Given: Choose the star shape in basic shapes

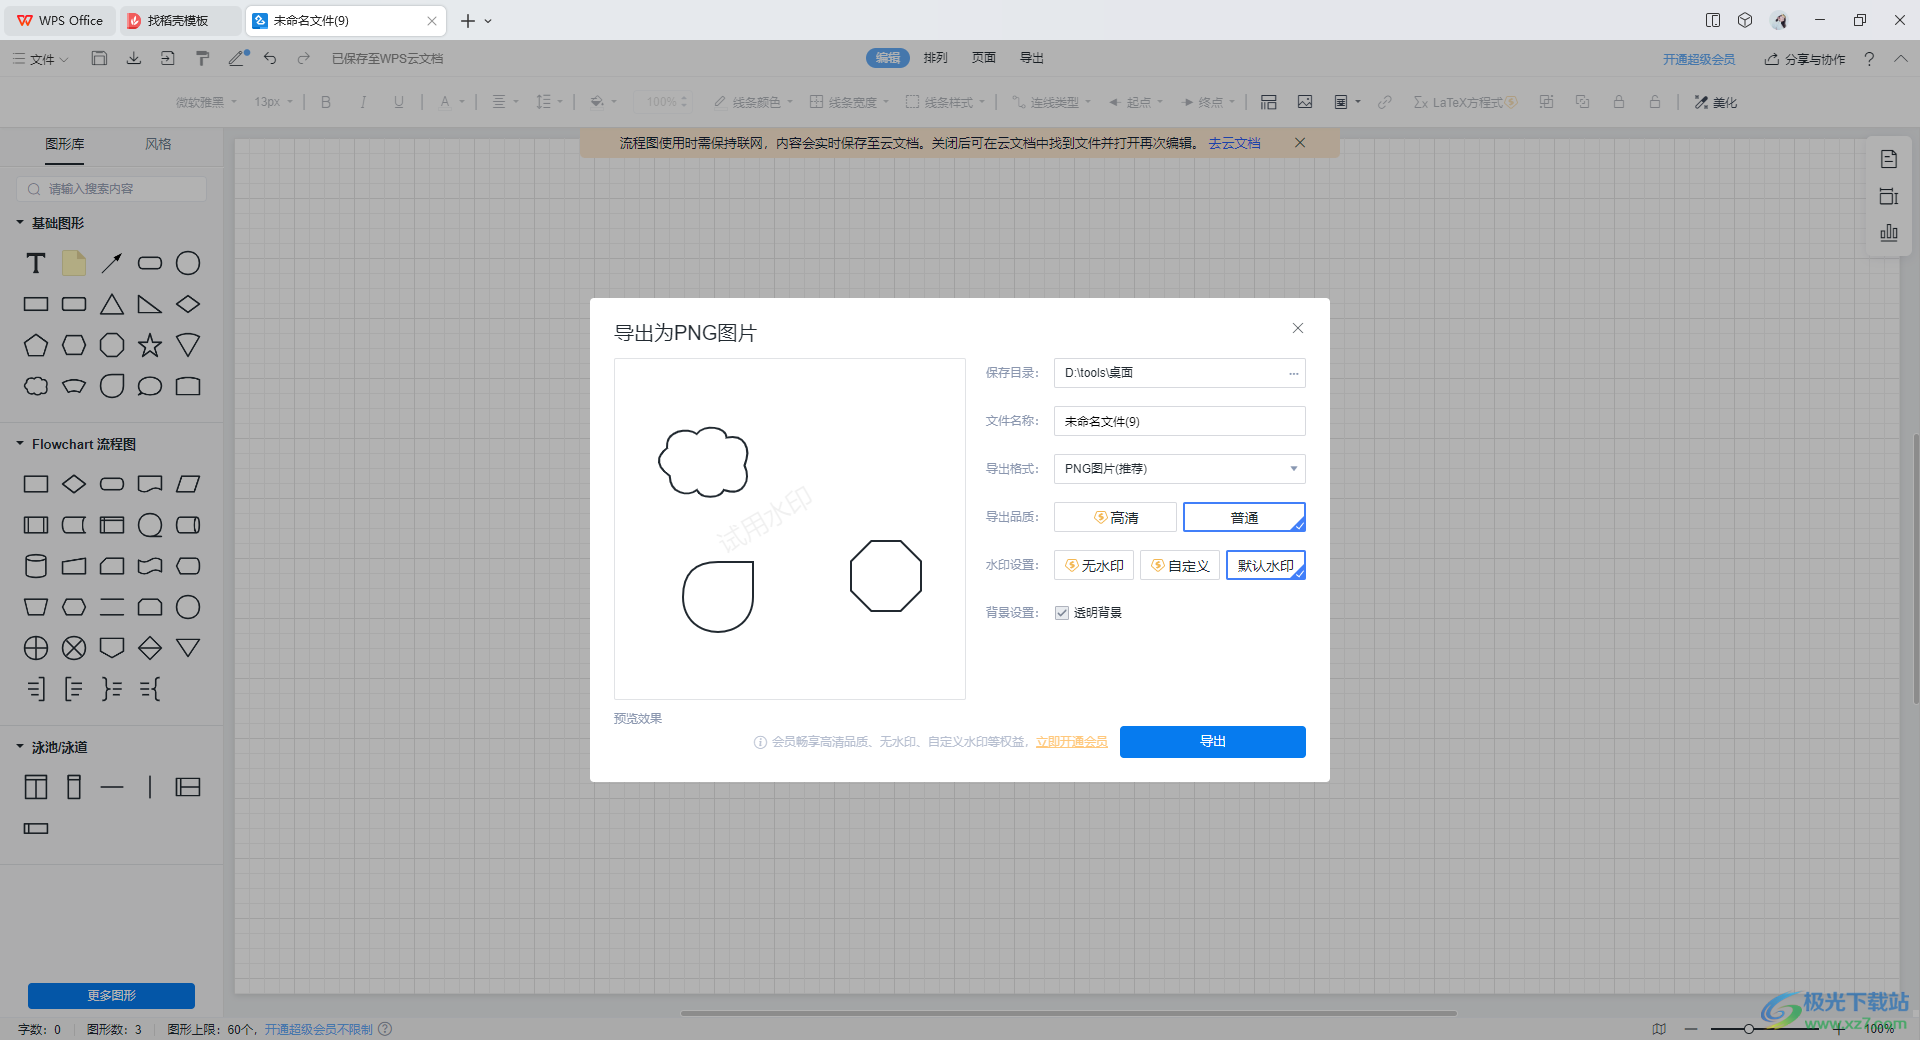Looking at the screenshot, I should pyautogui.click(x=150, y=345).
